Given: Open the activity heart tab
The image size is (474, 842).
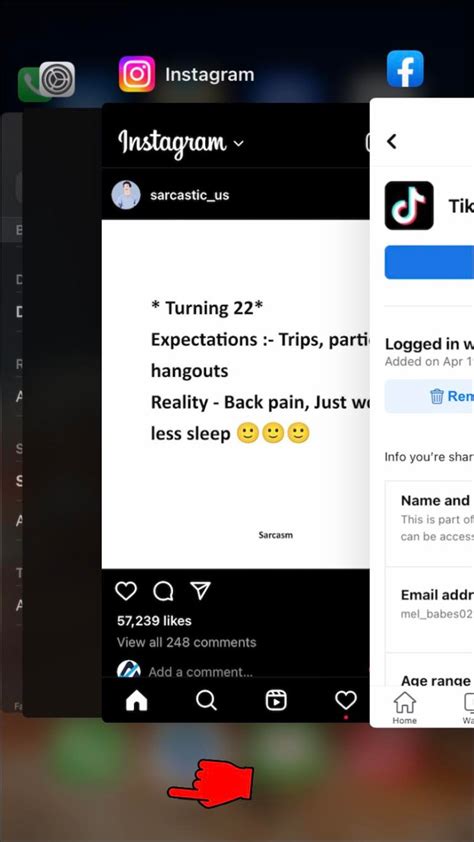Looking at the screenshot, I should [x=346, y=700].
